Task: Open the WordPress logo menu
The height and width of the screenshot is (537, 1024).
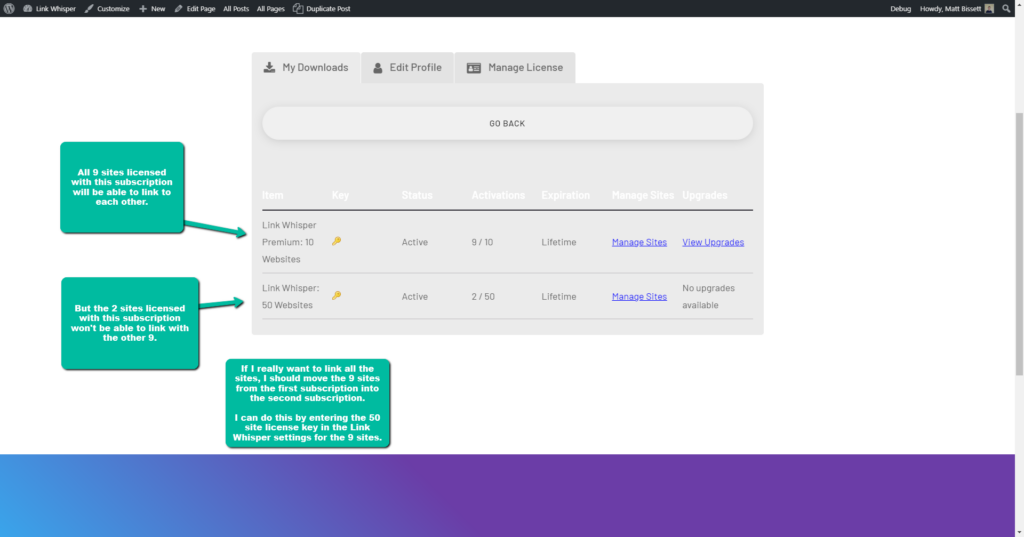Action: [9, 8]
